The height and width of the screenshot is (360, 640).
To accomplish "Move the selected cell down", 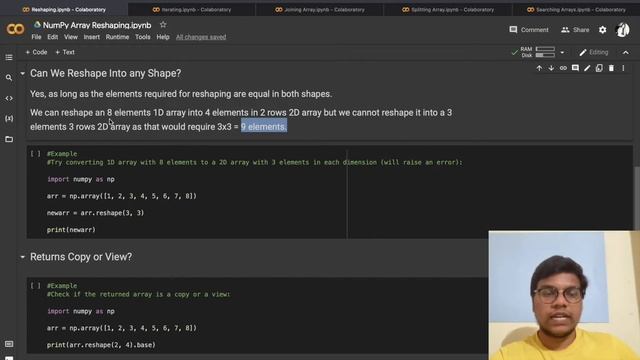I will pos(551,68).
